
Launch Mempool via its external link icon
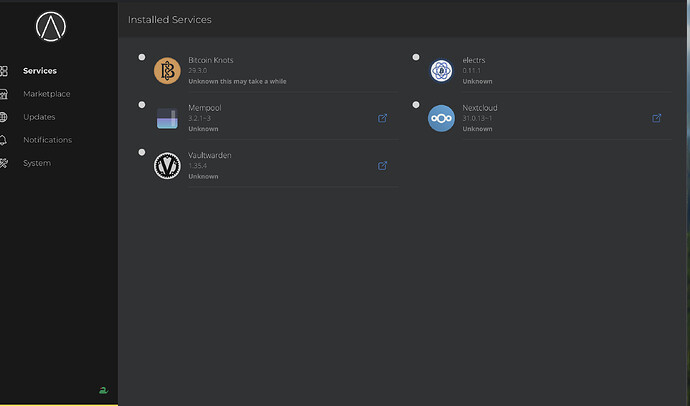(x=382, y=118)
